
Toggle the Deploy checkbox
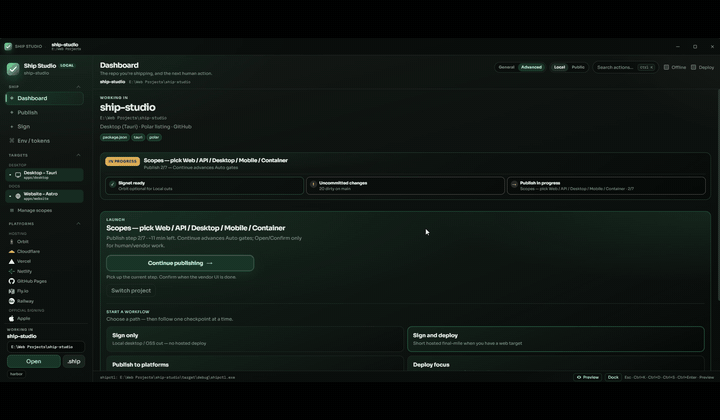coord(693,67)
